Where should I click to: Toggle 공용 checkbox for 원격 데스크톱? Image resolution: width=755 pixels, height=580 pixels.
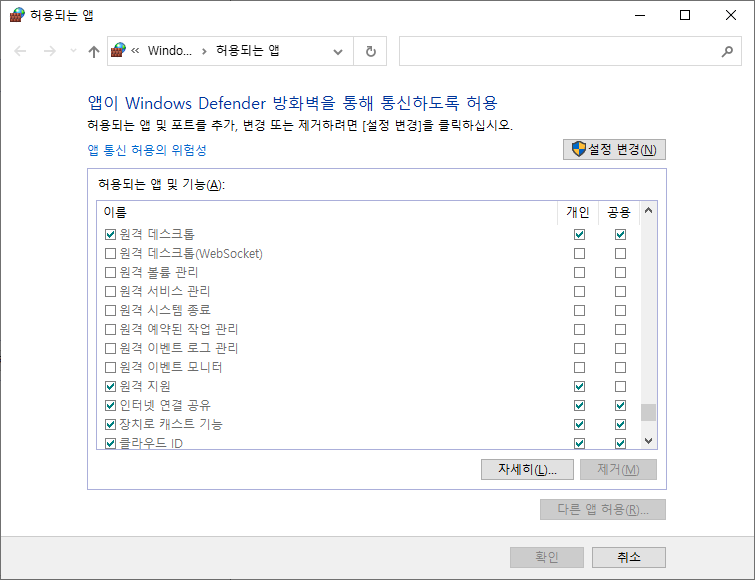point(620,234)
